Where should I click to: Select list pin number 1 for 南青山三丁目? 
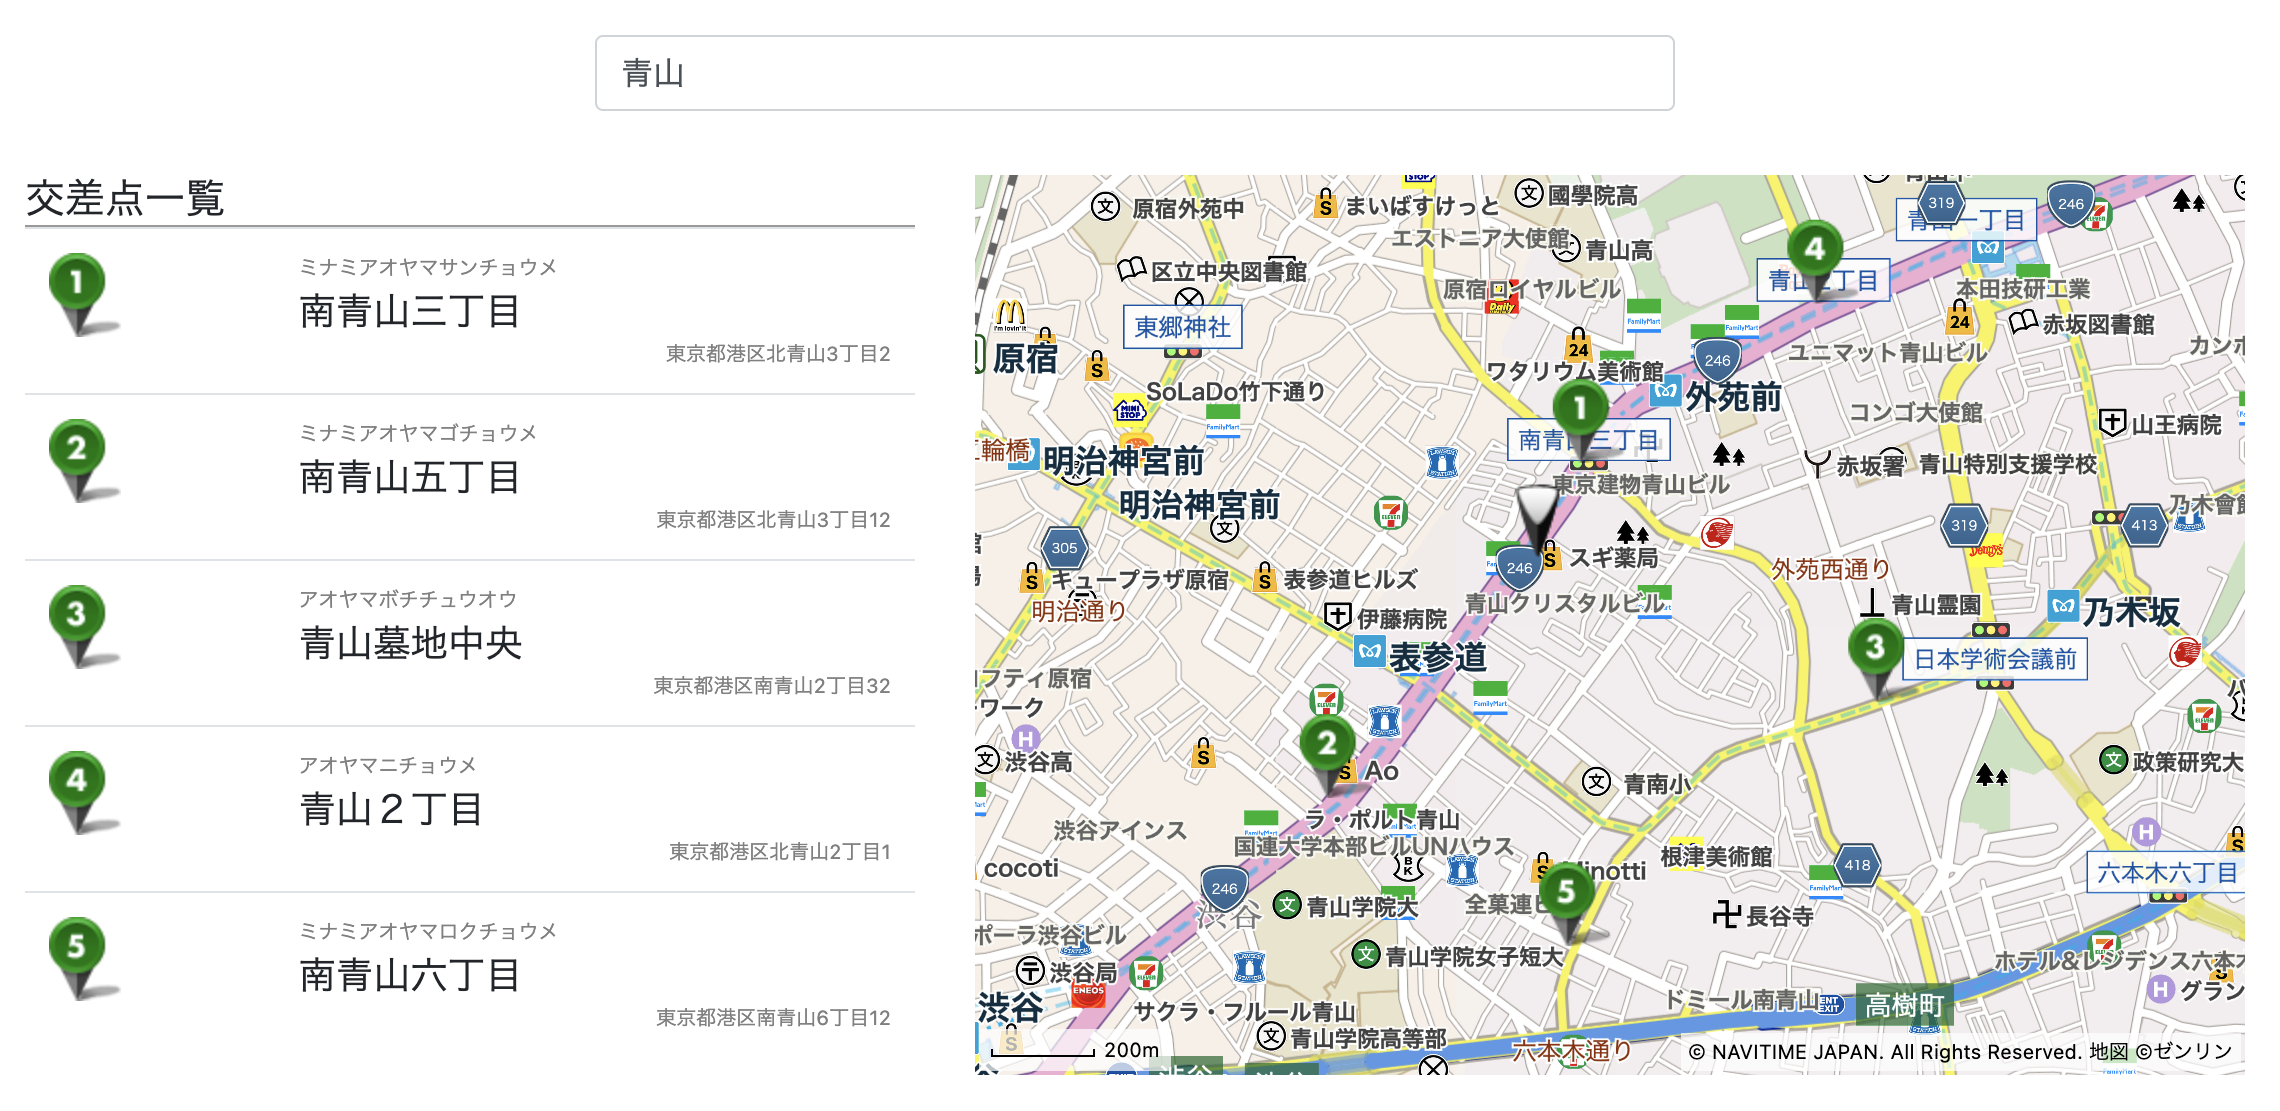pyautogui.click(x=77, y=294)
